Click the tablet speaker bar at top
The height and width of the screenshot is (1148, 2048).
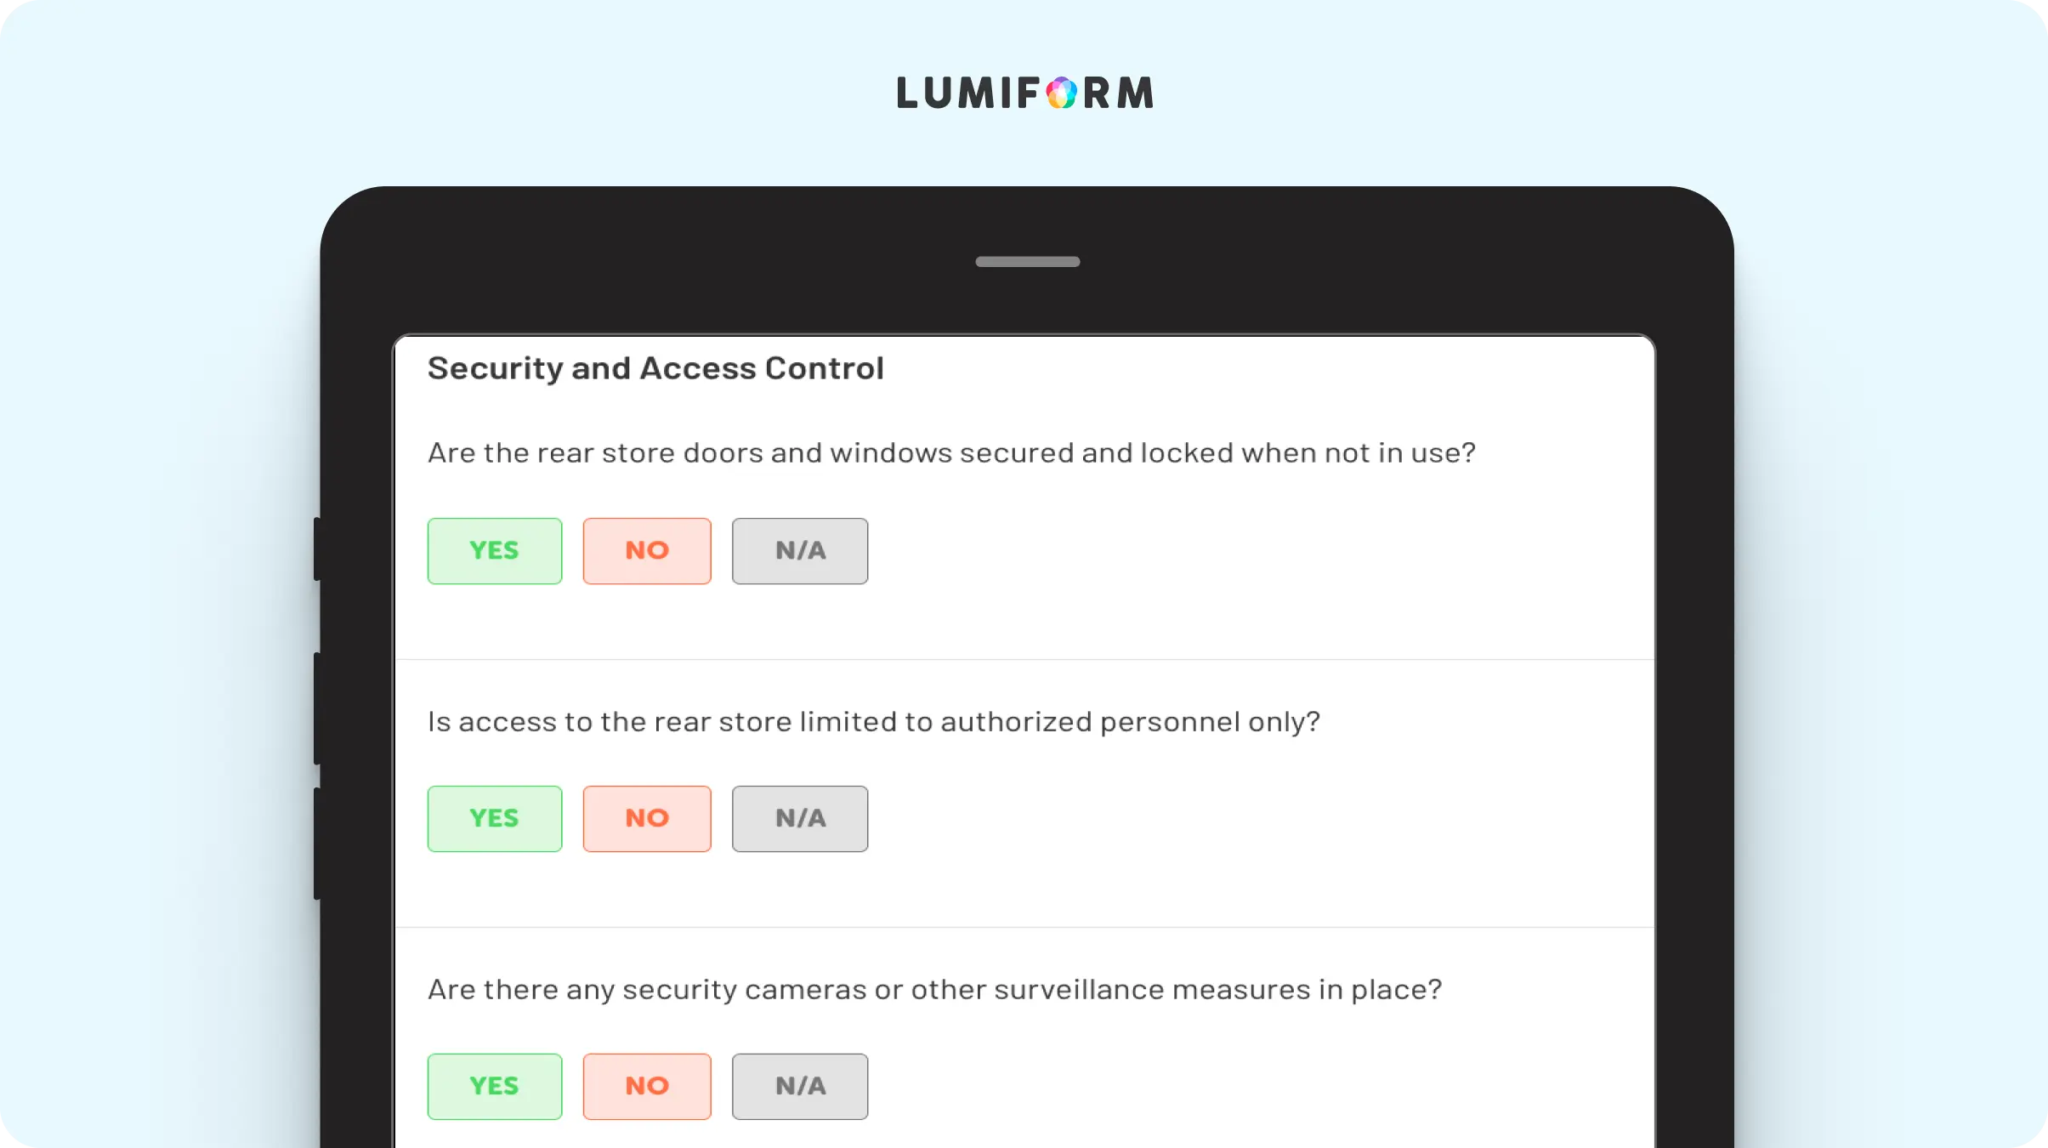pos(1027,262)
